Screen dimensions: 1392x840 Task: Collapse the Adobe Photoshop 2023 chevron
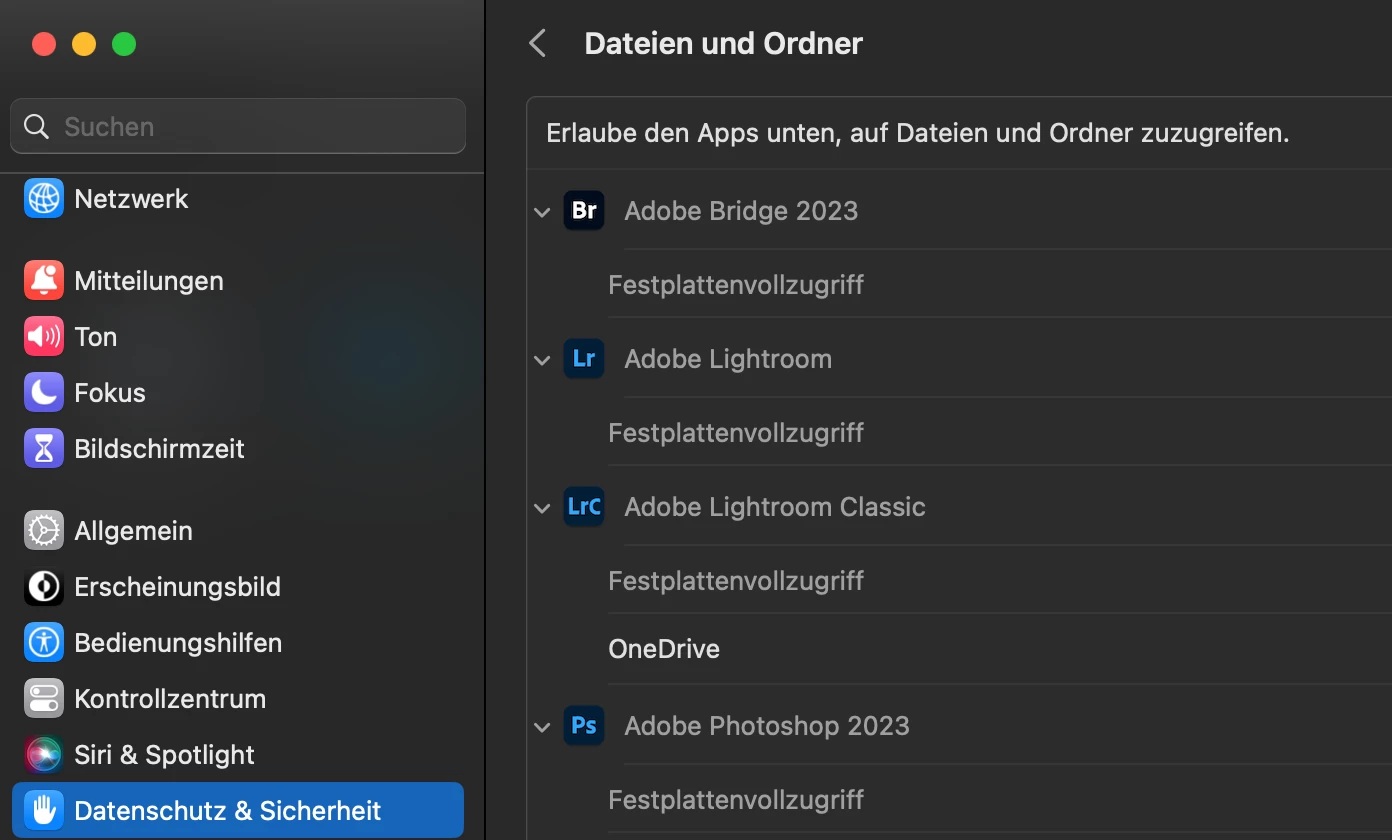click(x=542, y=727)
